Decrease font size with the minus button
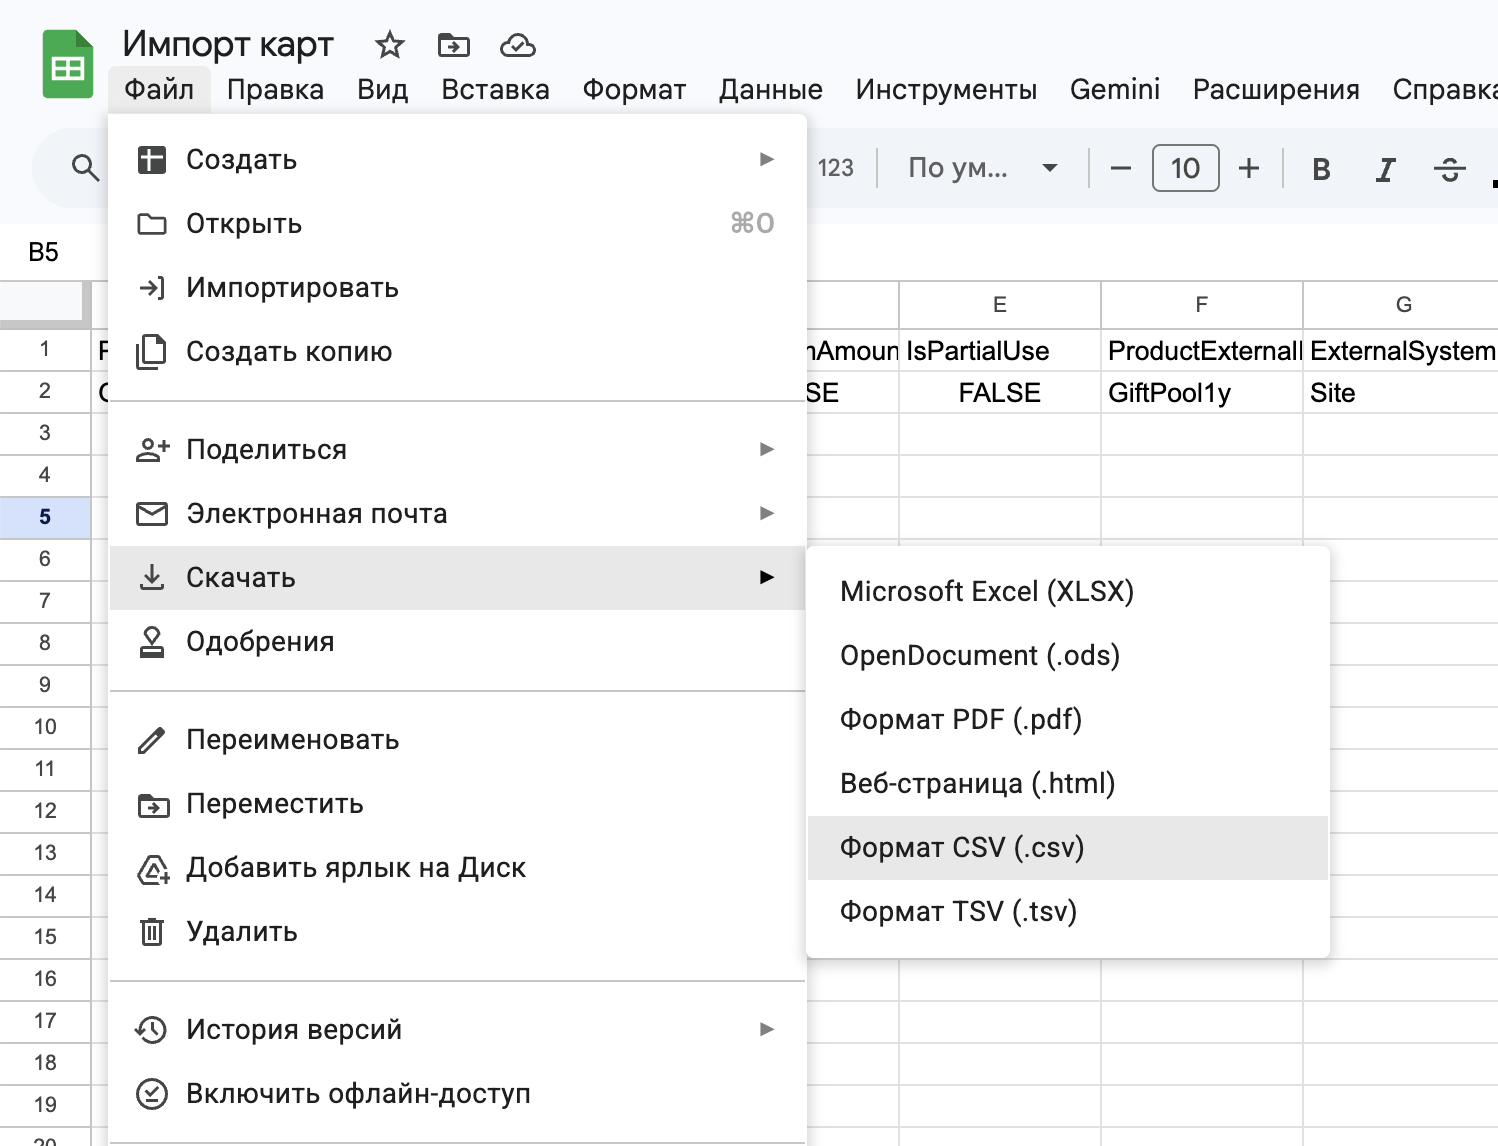Image resolution: width=1498 pixels, height=1146 pixels. click(1121, 168)
